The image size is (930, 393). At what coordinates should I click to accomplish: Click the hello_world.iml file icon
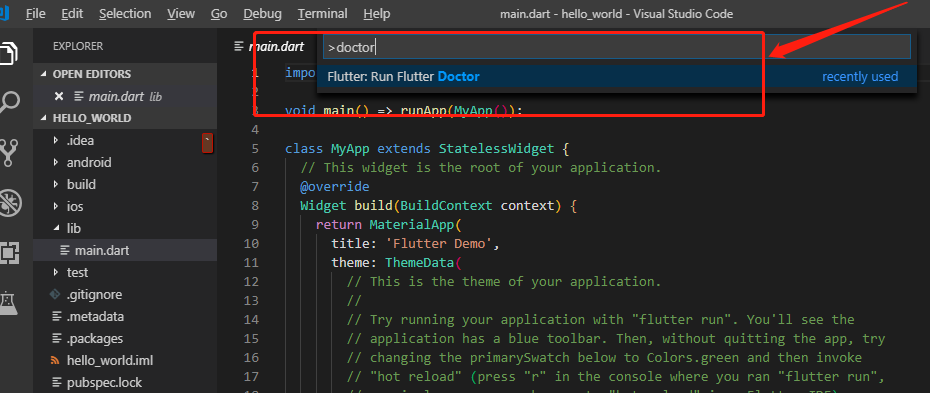[56, 360]
